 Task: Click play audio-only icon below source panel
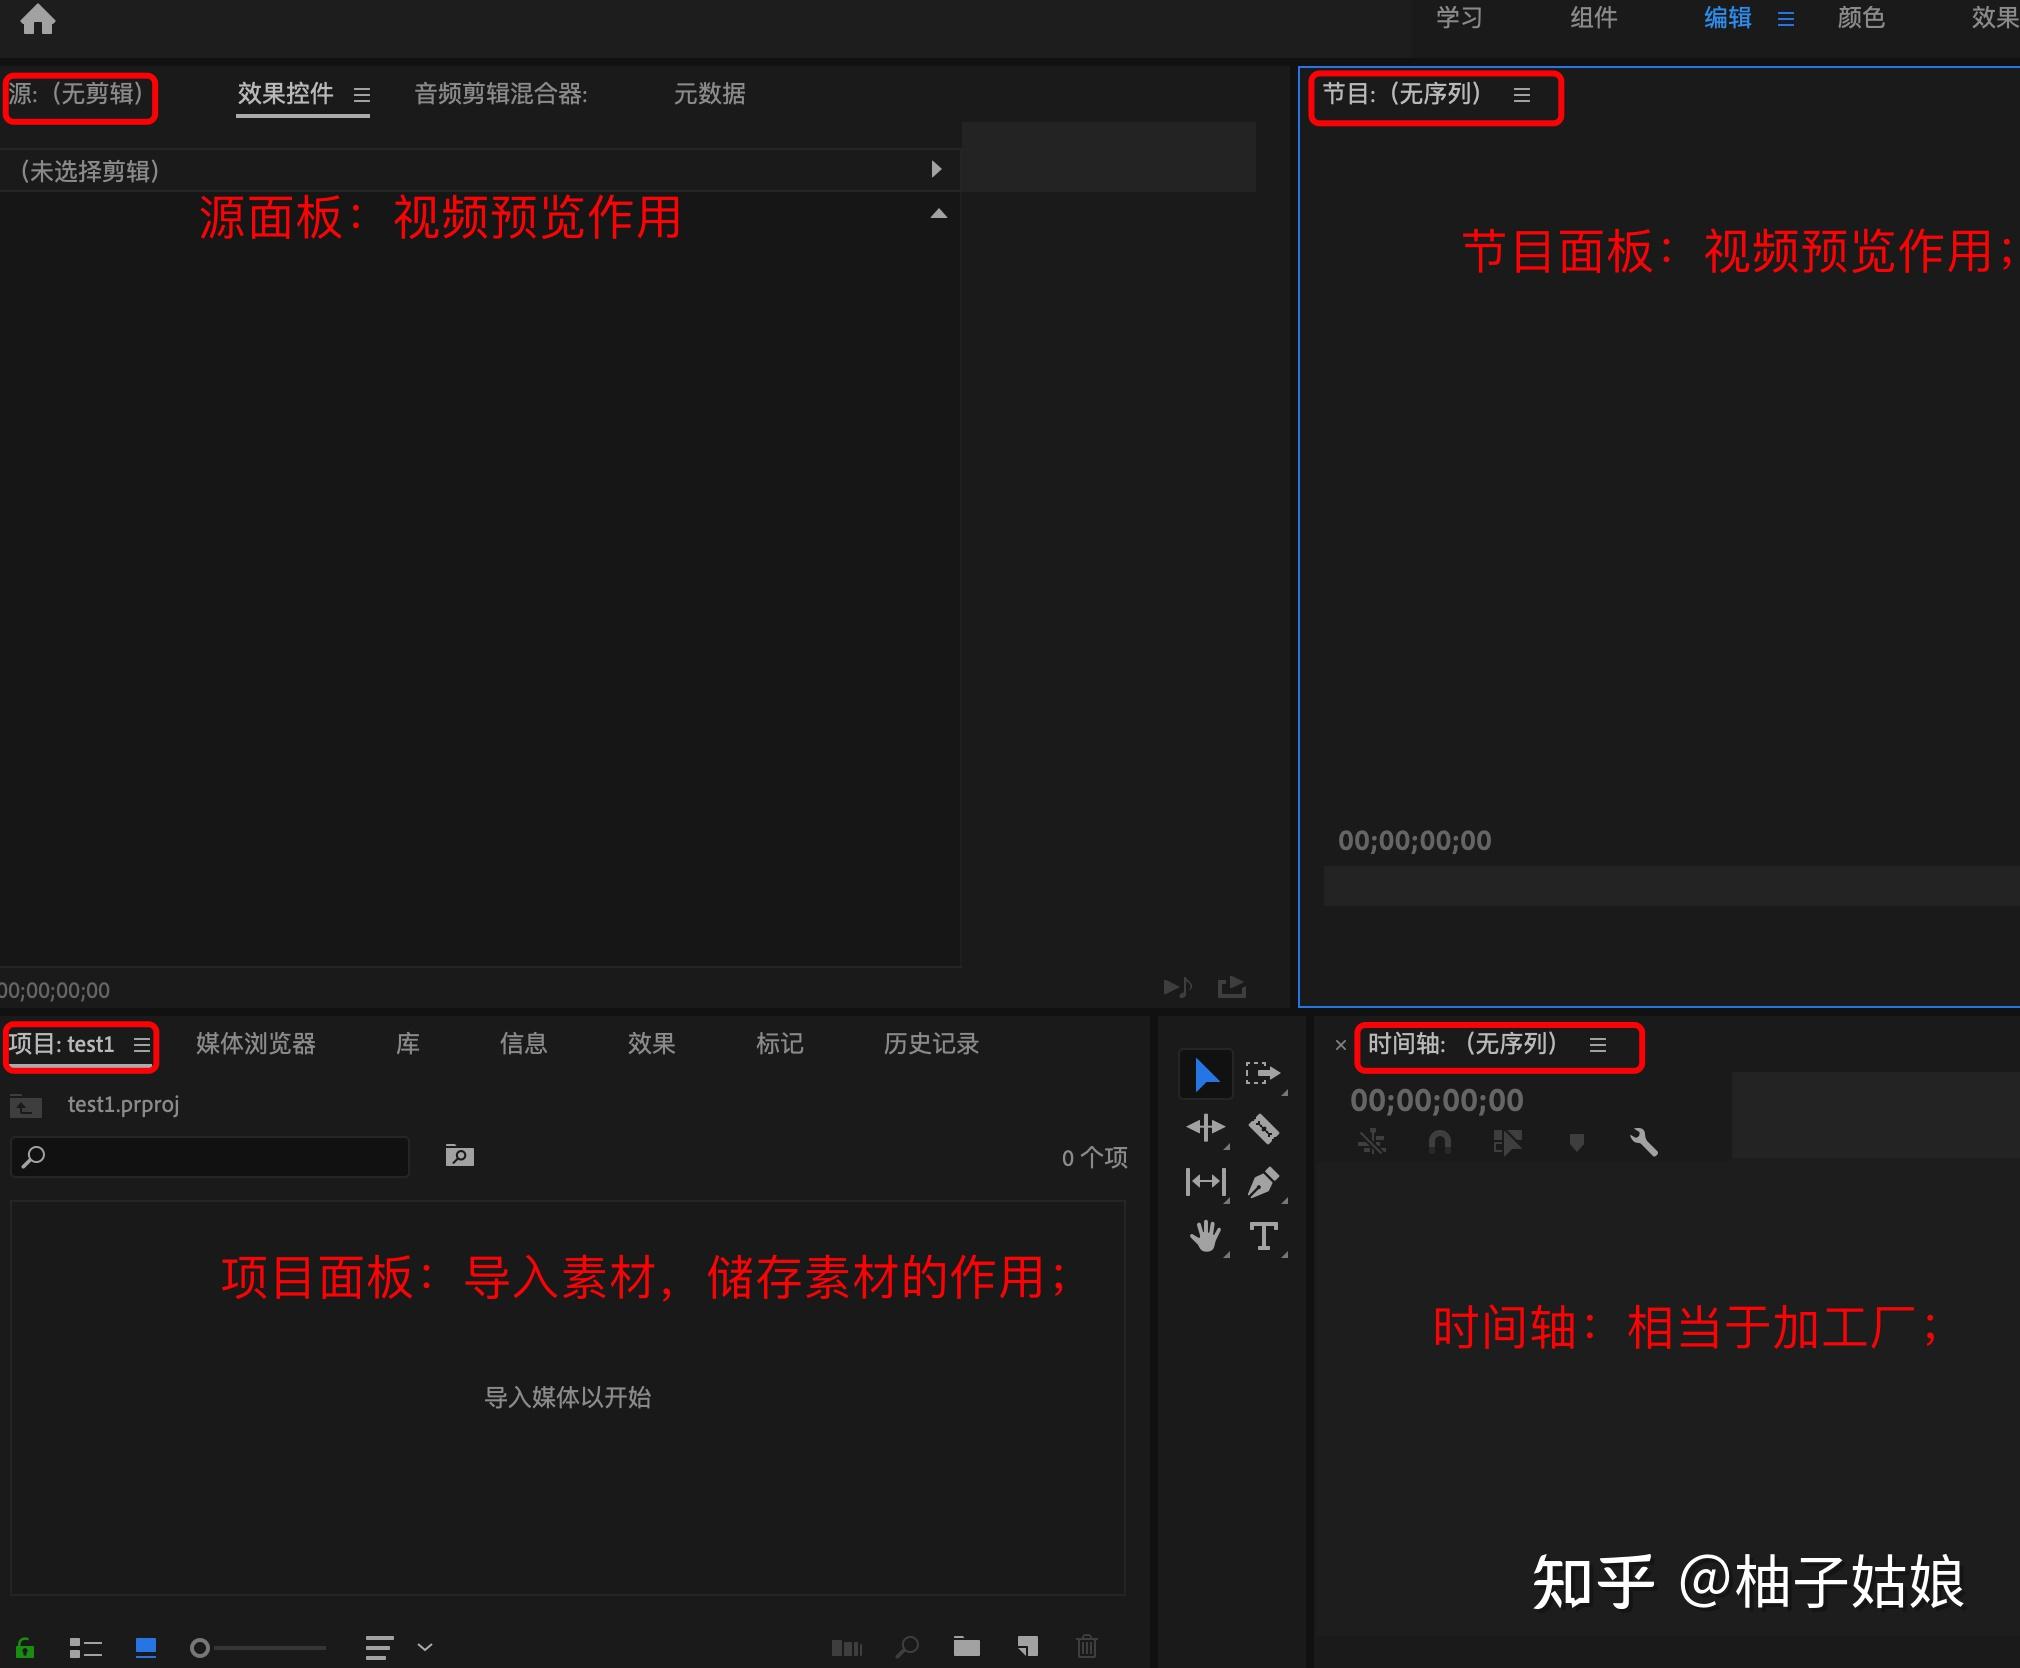coord(1178,988)
